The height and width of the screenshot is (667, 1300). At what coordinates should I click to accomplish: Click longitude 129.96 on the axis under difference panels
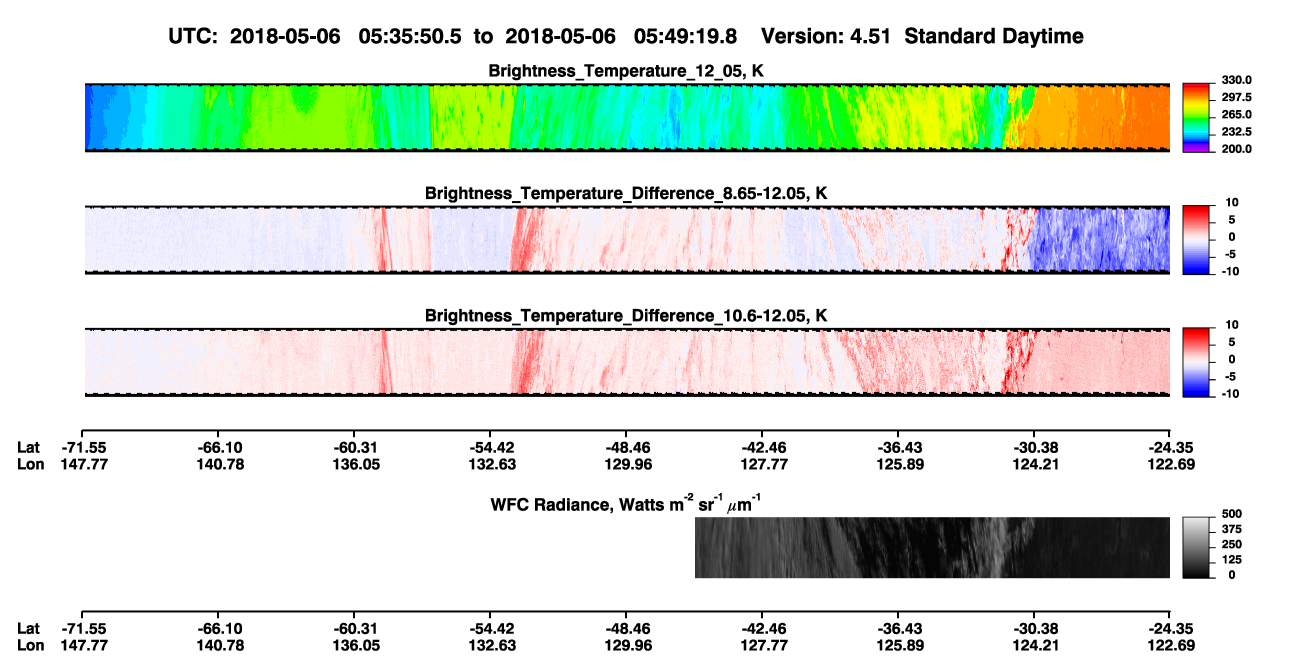[x=626, y=464]
